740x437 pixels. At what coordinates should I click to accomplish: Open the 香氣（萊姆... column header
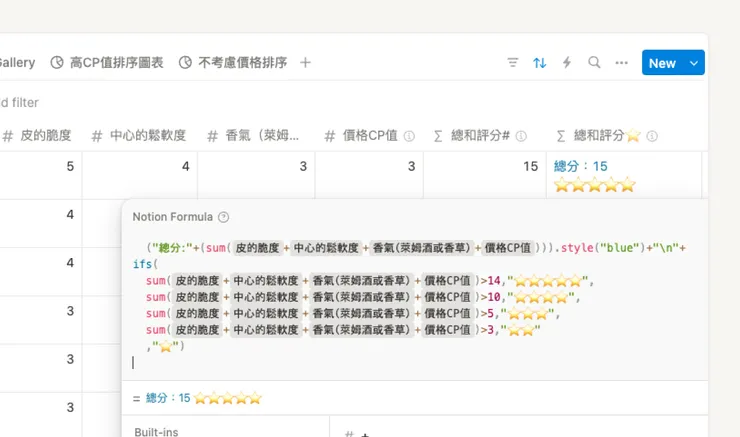pos(253,136)
